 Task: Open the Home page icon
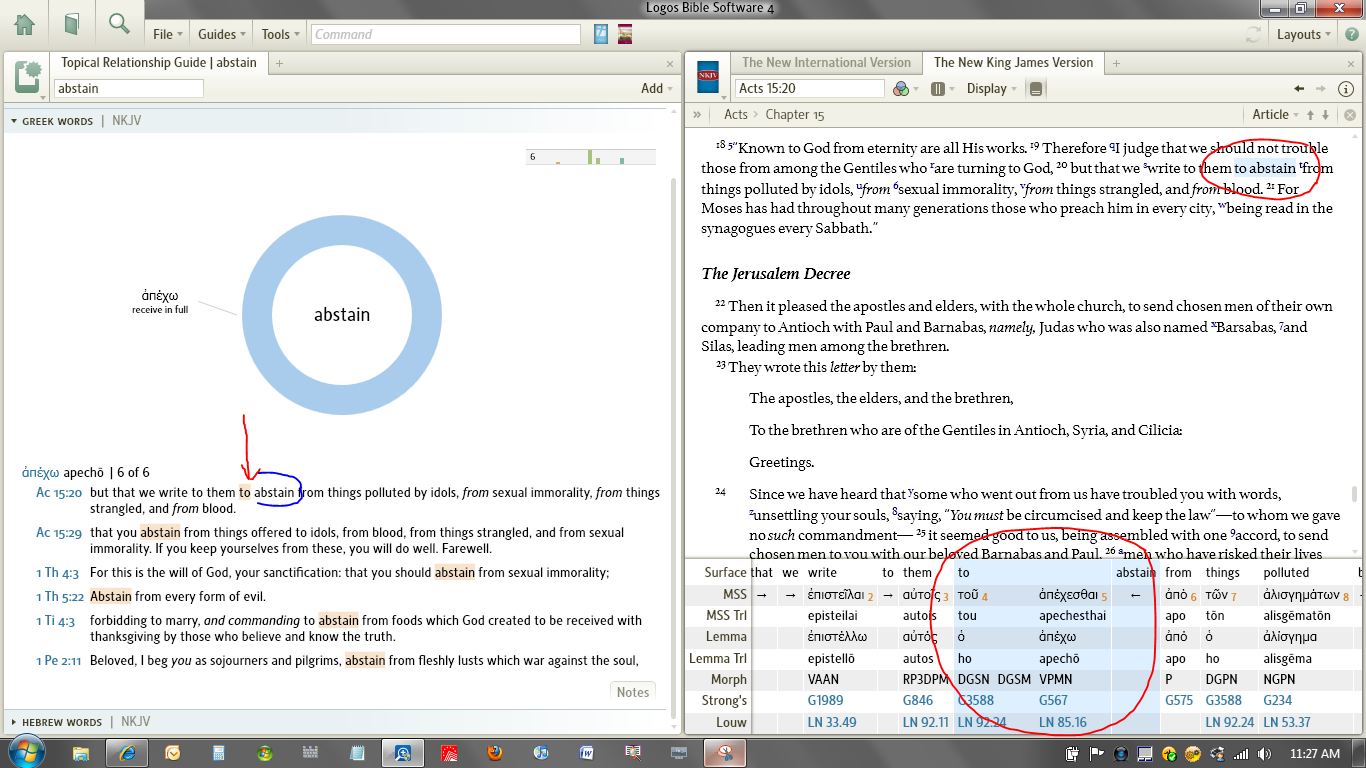pyautogui.click(x=24, y=25)
